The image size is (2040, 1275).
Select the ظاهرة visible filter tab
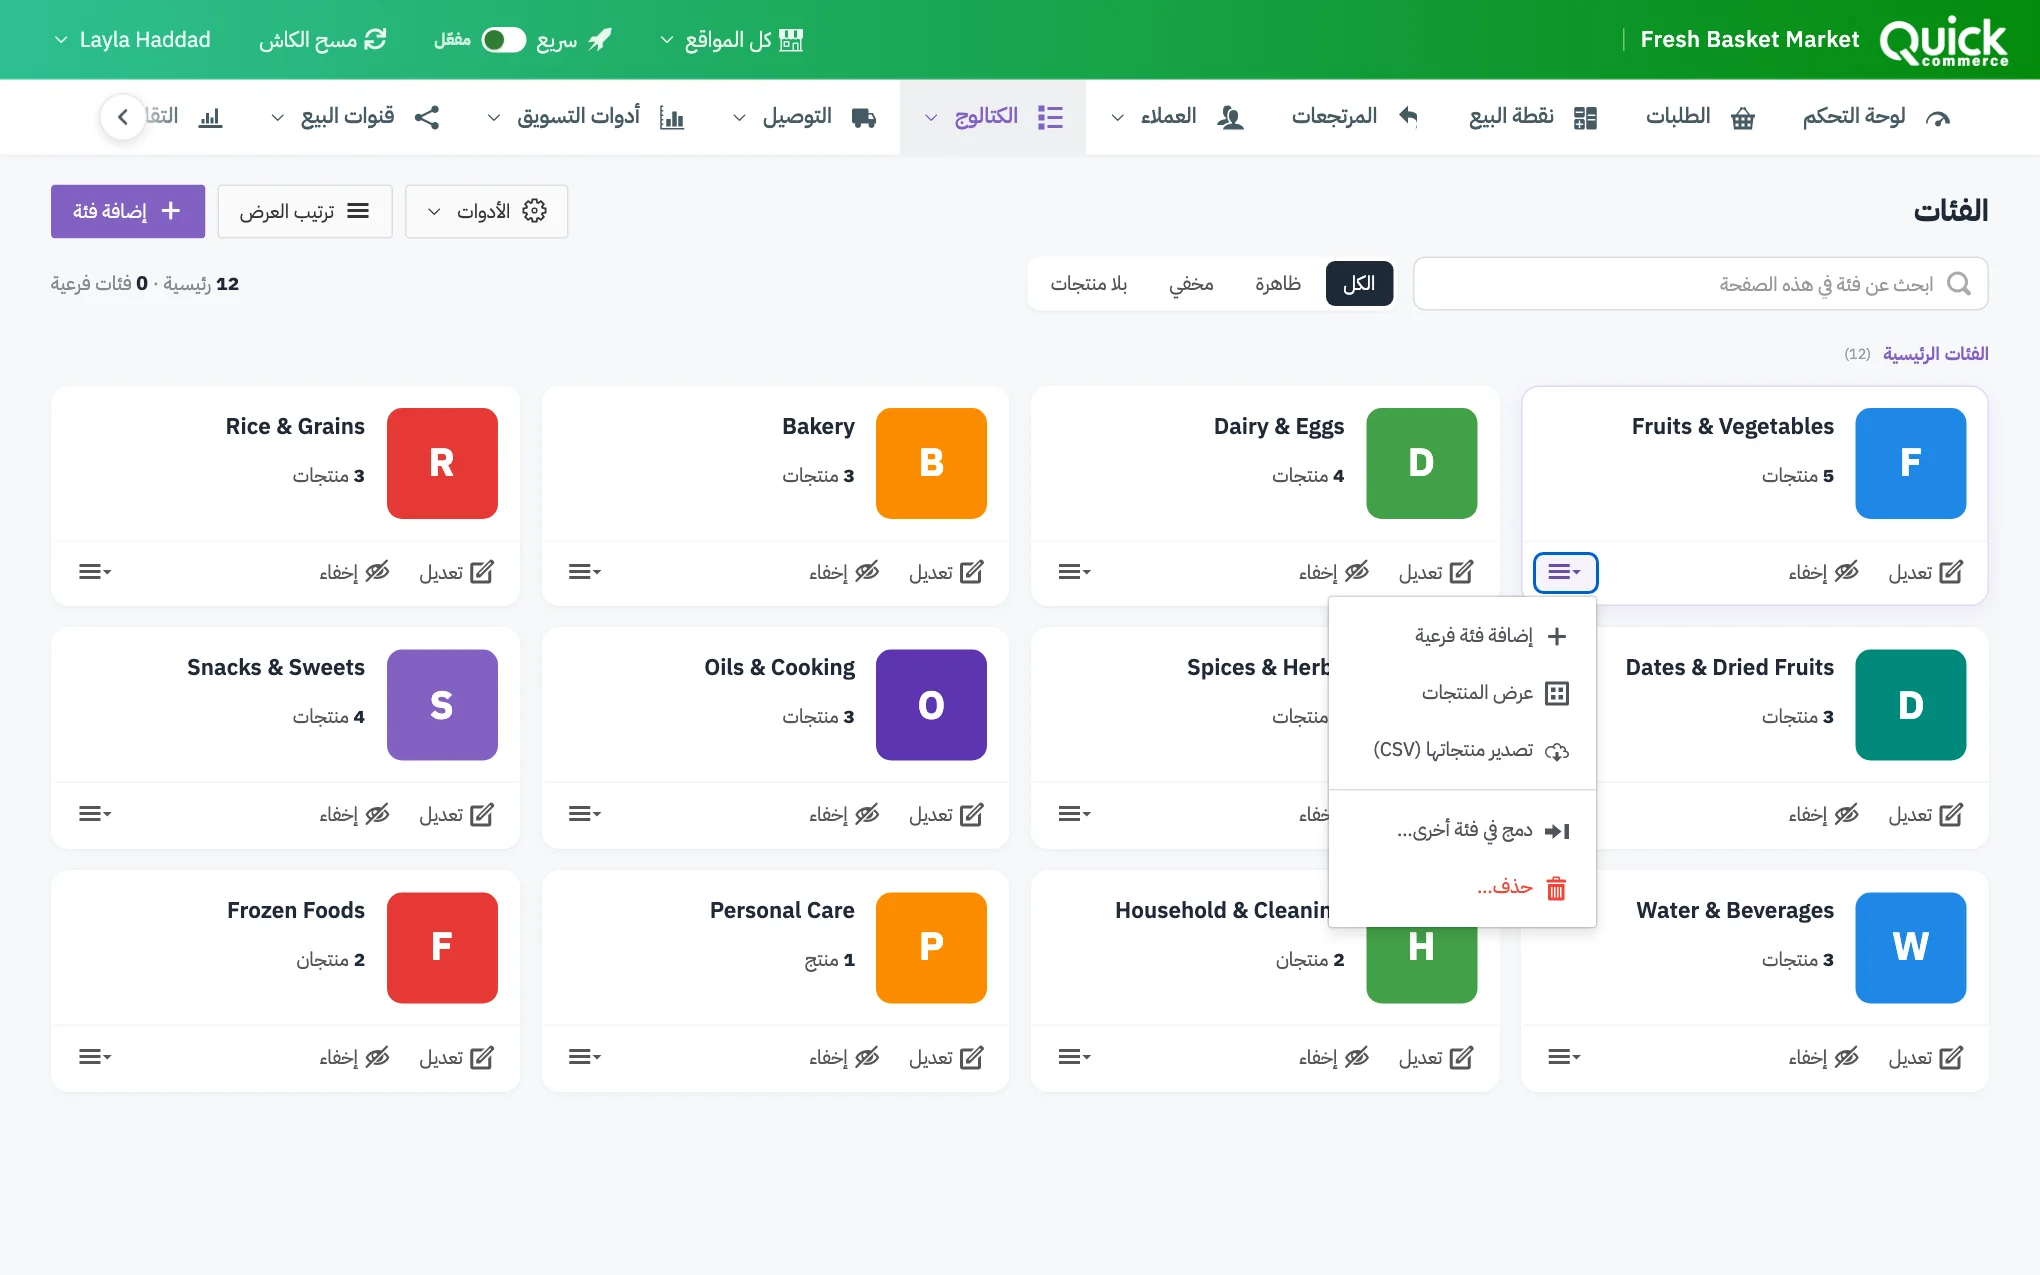point(1278,284)
